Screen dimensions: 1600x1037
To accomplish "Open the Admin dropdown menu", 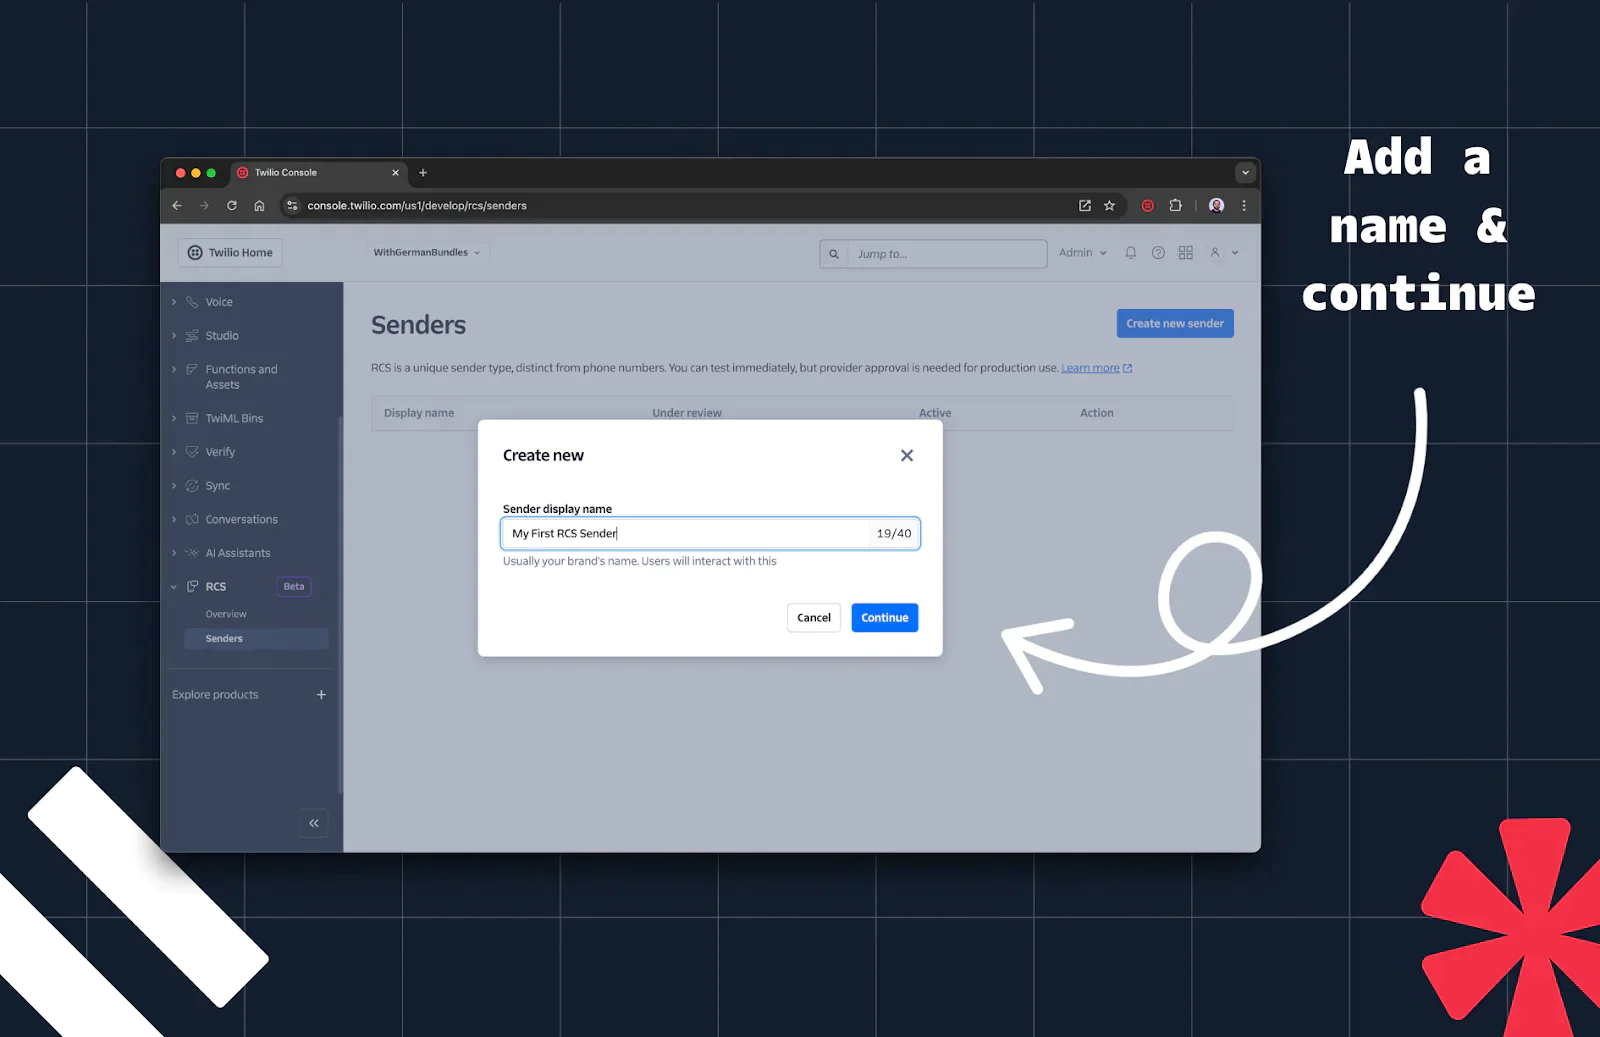I will pyautogui.click(x=1082, y=253).
